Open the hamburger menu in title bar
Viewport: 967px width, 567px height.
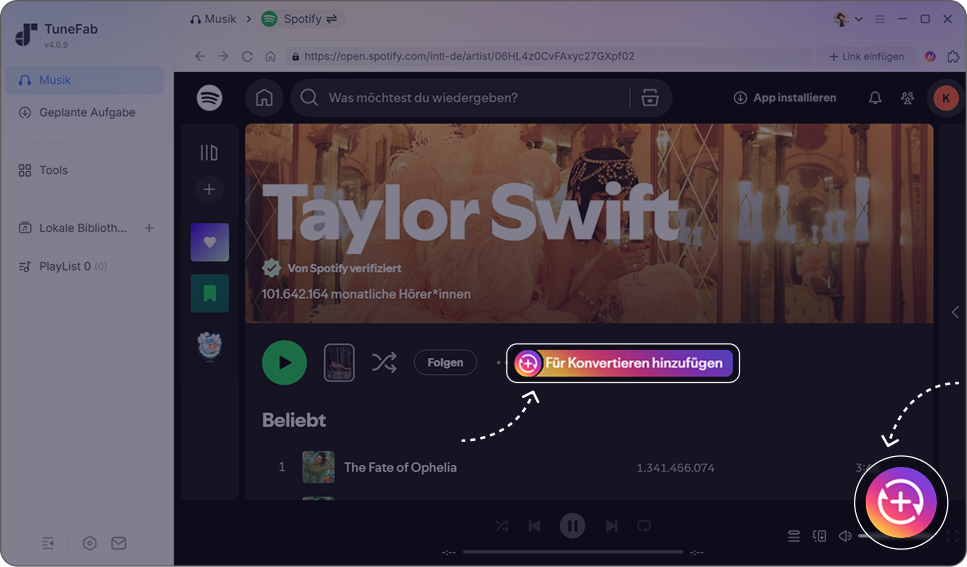click(880, 19)
